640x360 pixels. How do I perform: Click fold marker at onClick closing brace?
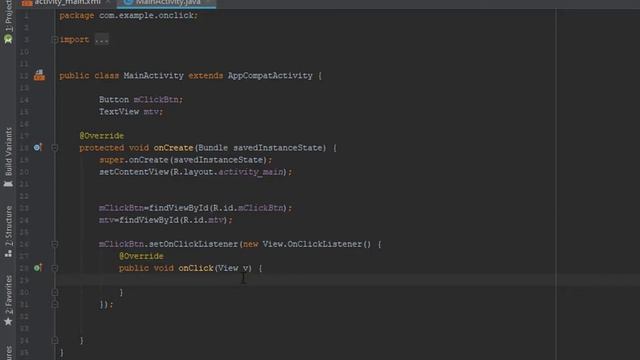tap(54, 292)
